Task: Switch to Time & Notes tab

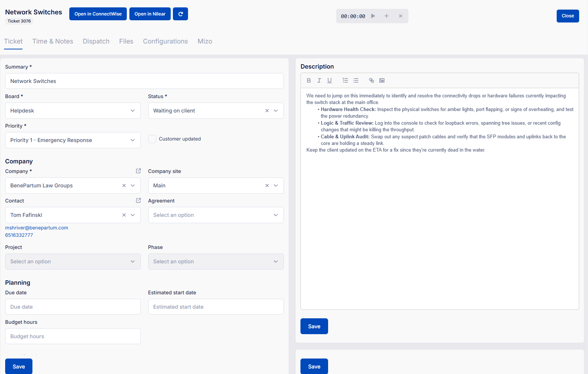Action: [52, 41]
